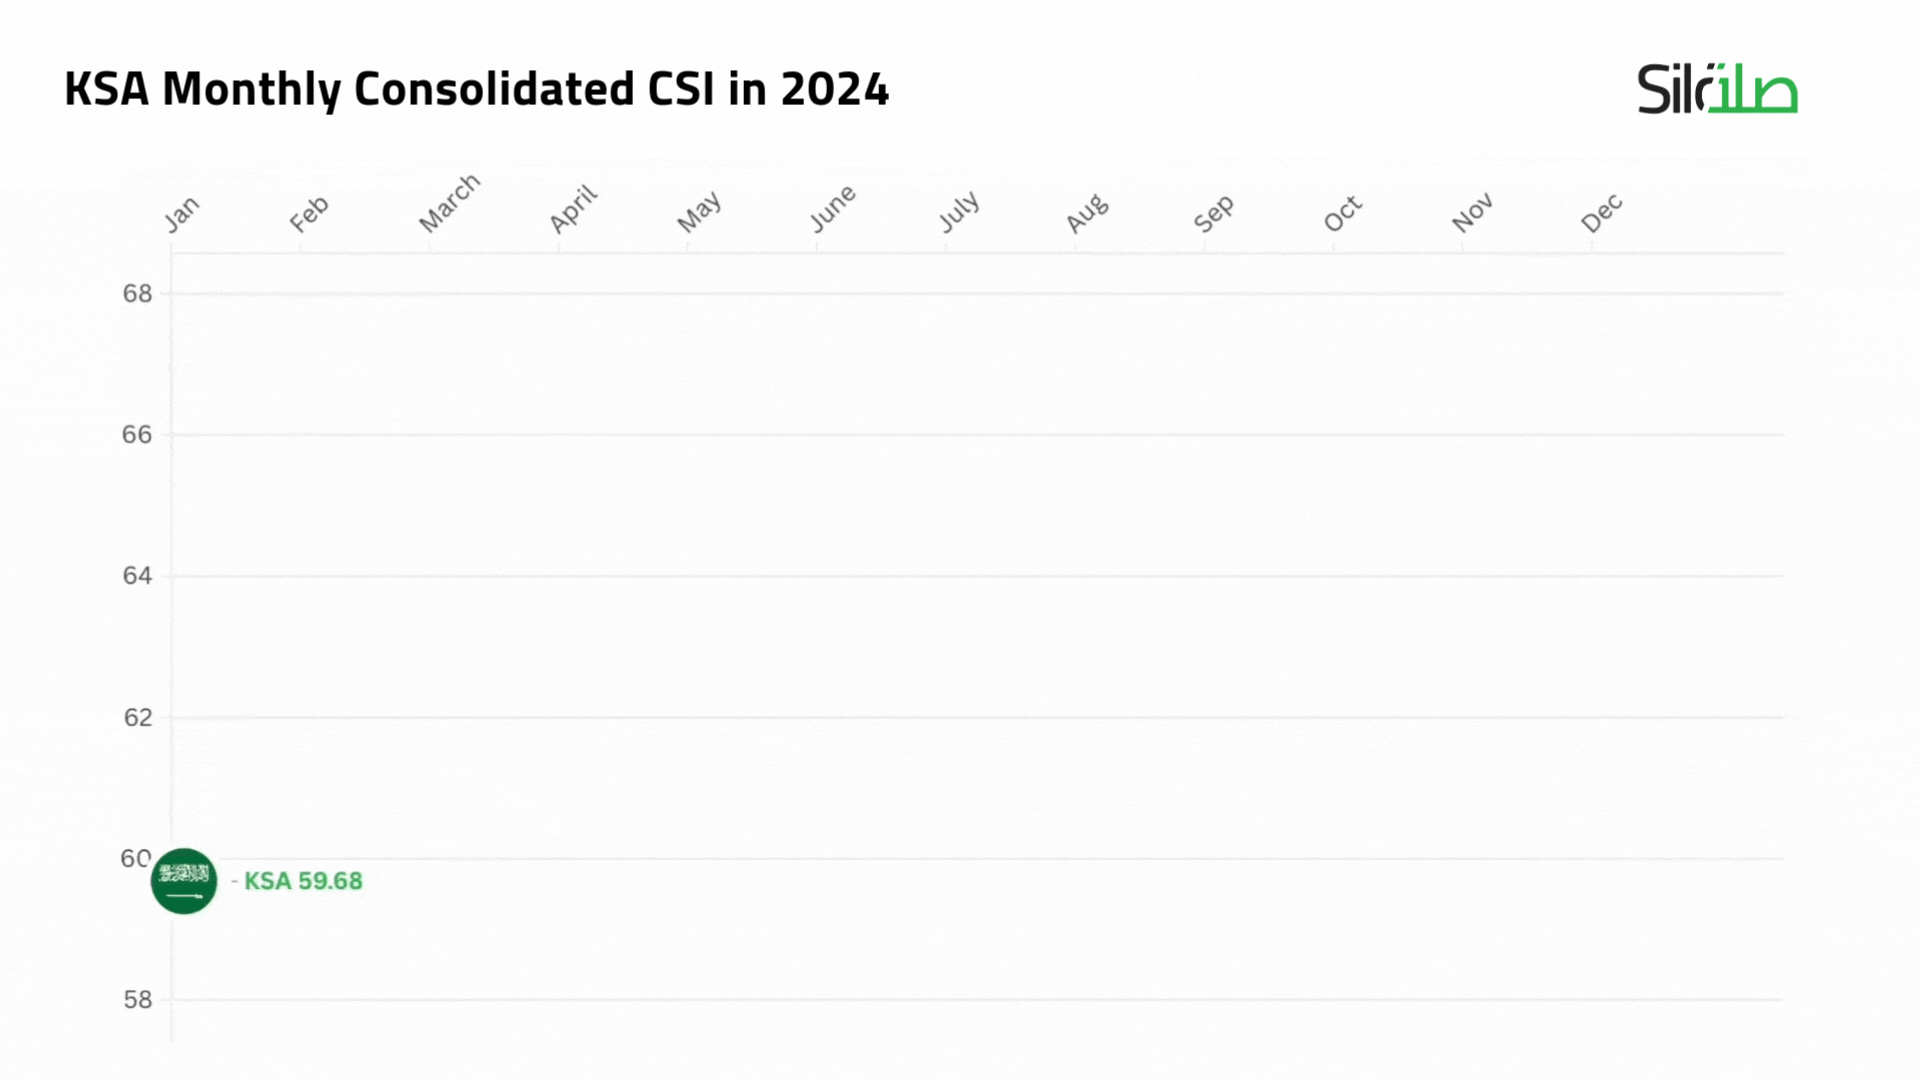1920x1080 pixels.
Task: Click the 62 y-axis value
Action: coord(138,718)
